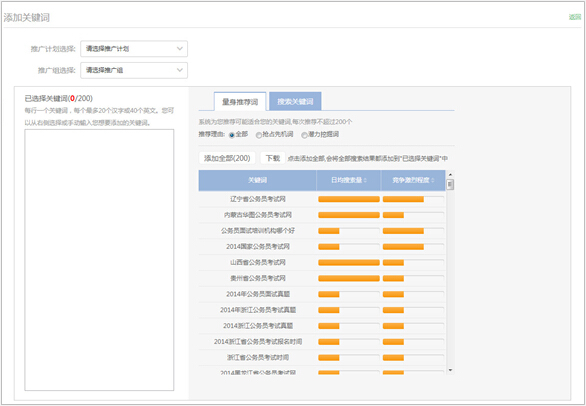586x406 pixels.
Task: Select the 潜力挖掘词 radio button
Action: [x=304, y=135]
